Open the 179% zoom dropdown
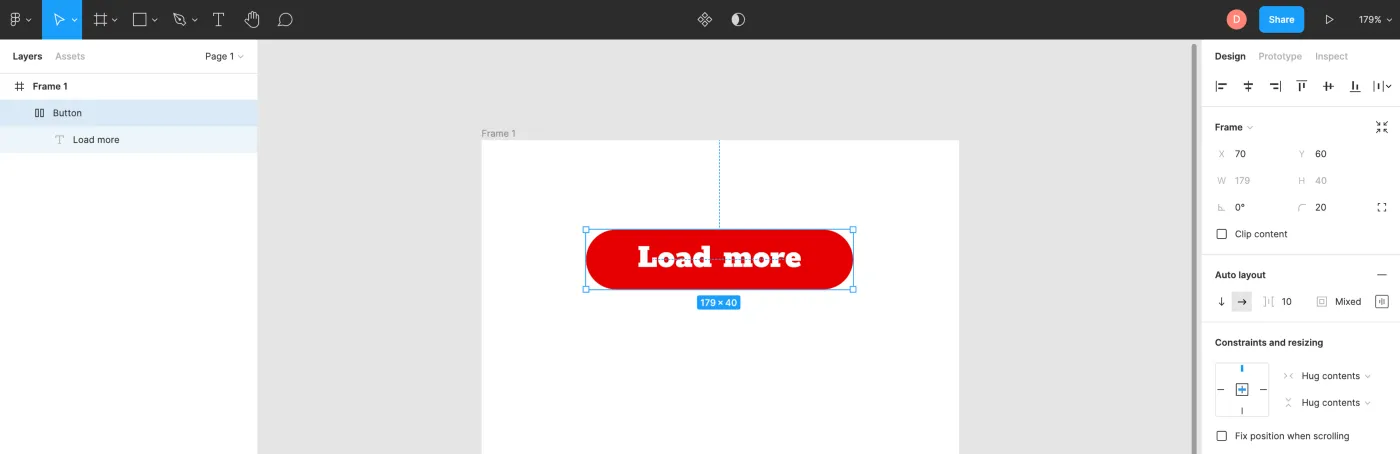 point(1376,19)
